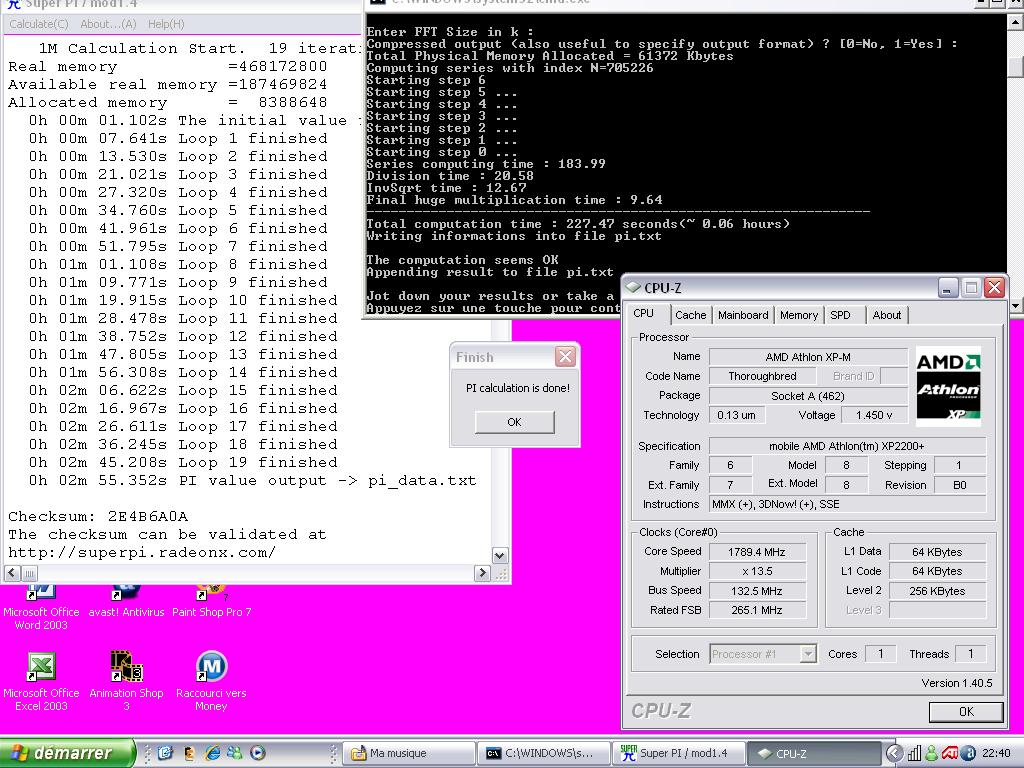Click the first quick launch icon beside démarrer
The width and height of the screenshot is (1024, 768).
tap(165, 753)
